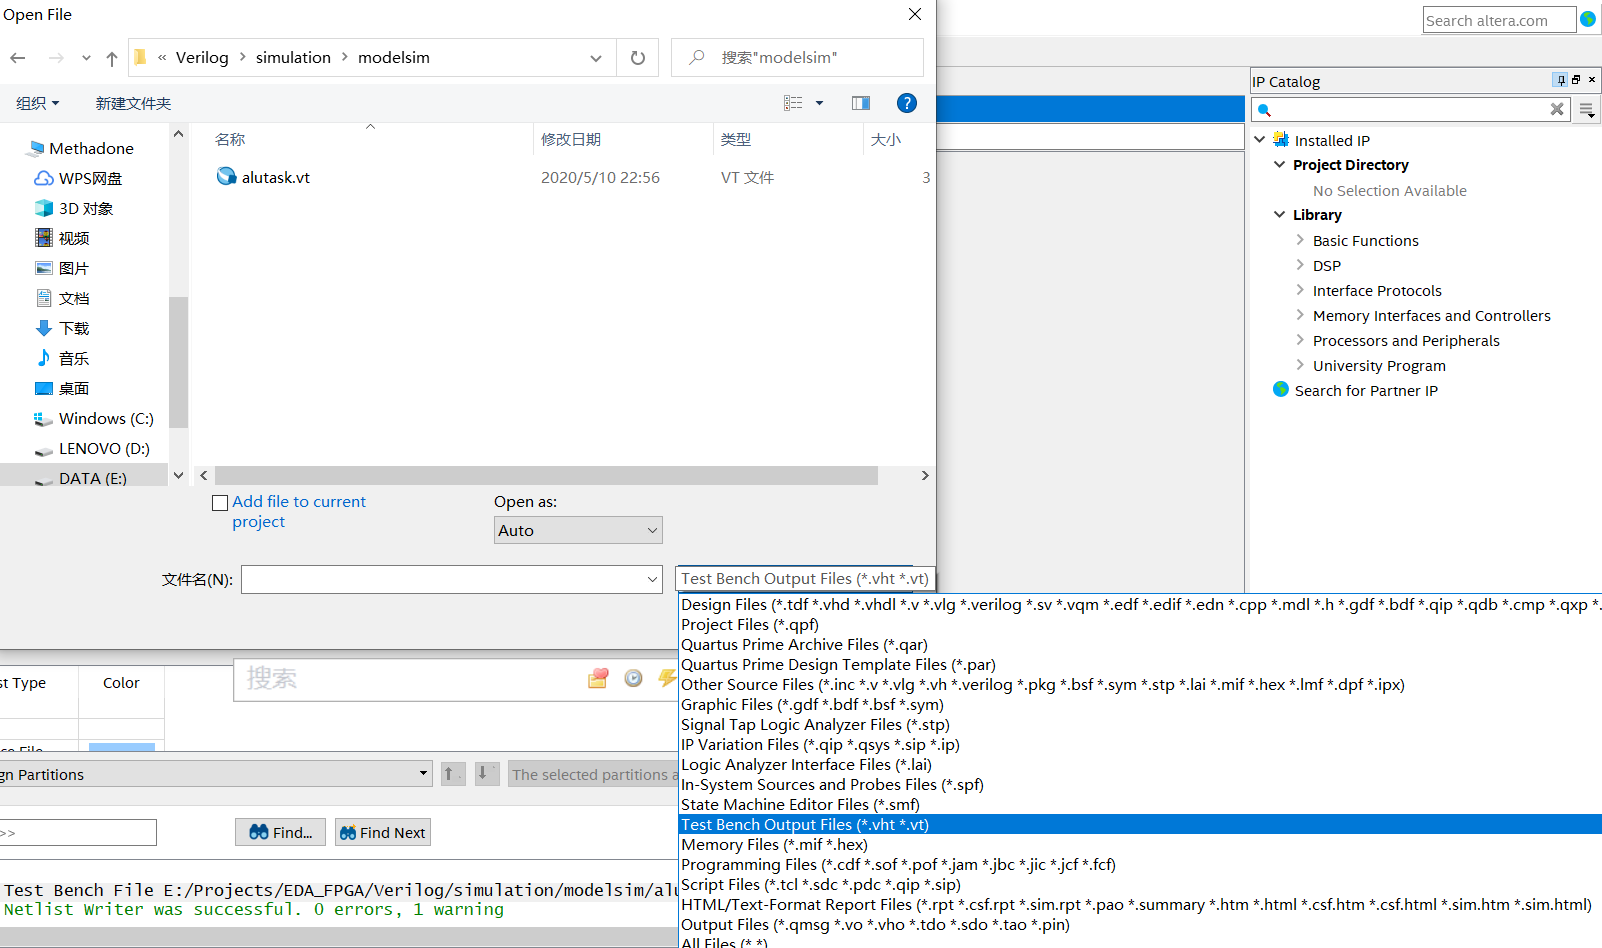Click the clock history icon near the search field
This screenshot has width=1602, height=948.
click(633, 678)
